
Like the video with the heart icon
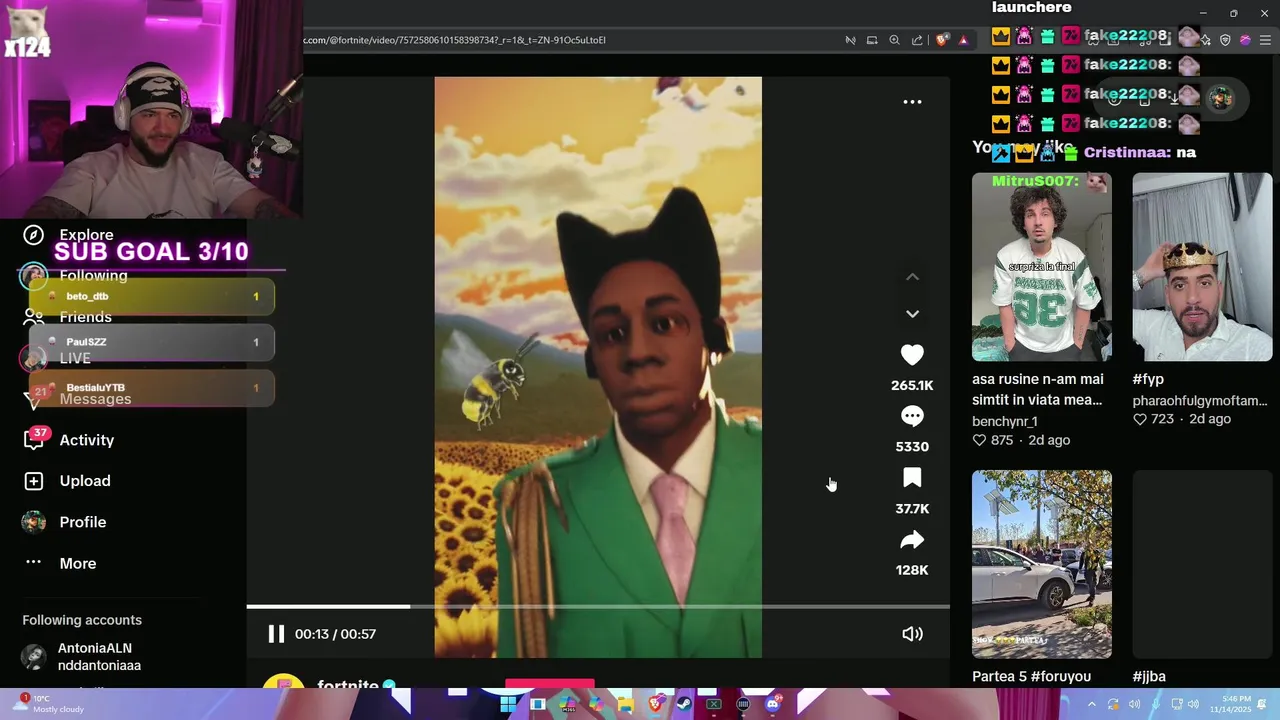click(912, 355)
